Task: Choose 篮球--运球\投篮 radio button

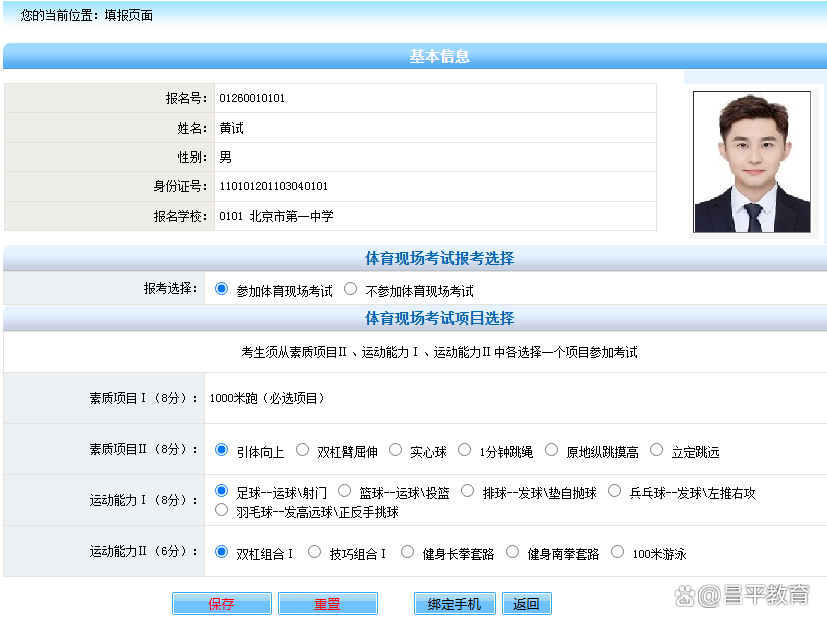Action: click(345, 491)
